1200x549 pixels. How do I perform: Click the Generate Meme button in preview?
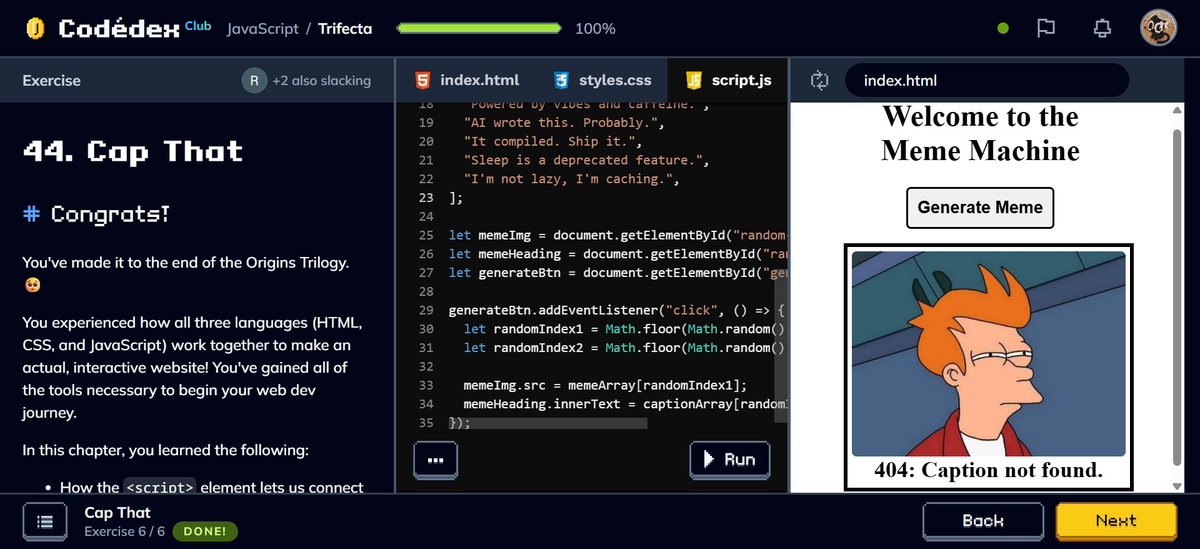pyautogui.click(x=980, y=208)
